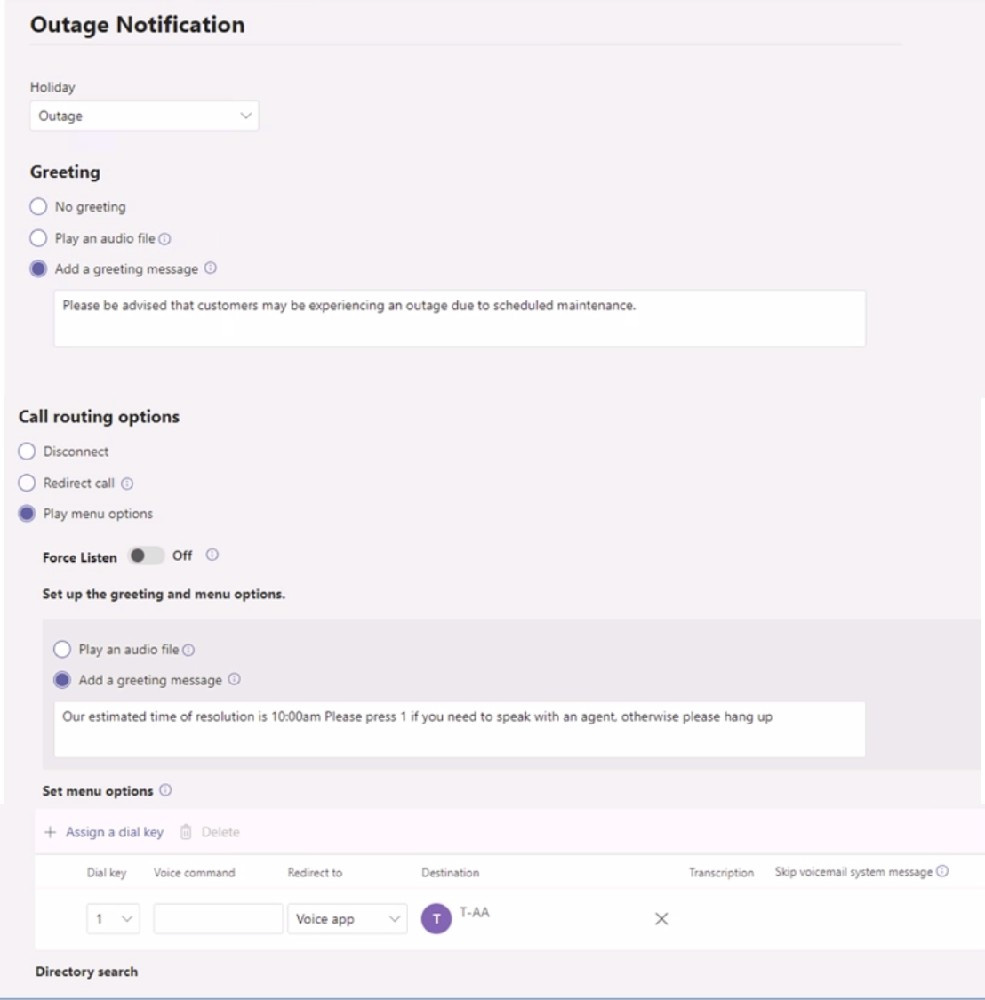Screen dimensions: 985x1000
Task: Click info icon beside top Play an audio file
Action: tap(165, 239)
